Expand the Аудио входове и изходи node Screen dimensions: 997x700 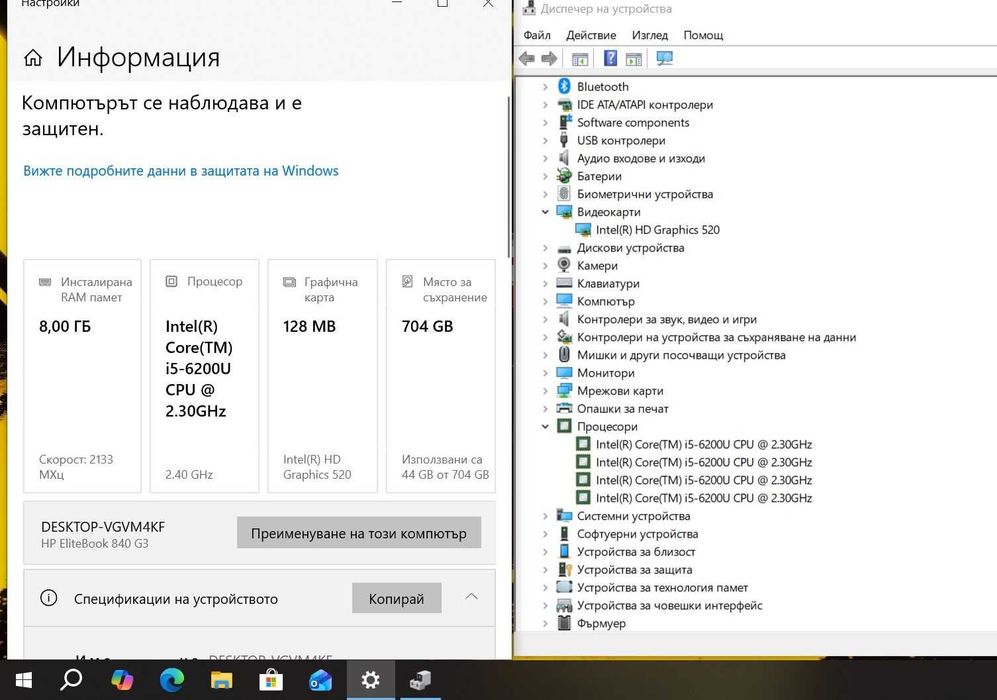pyautogui.click(x=545, y=158)
